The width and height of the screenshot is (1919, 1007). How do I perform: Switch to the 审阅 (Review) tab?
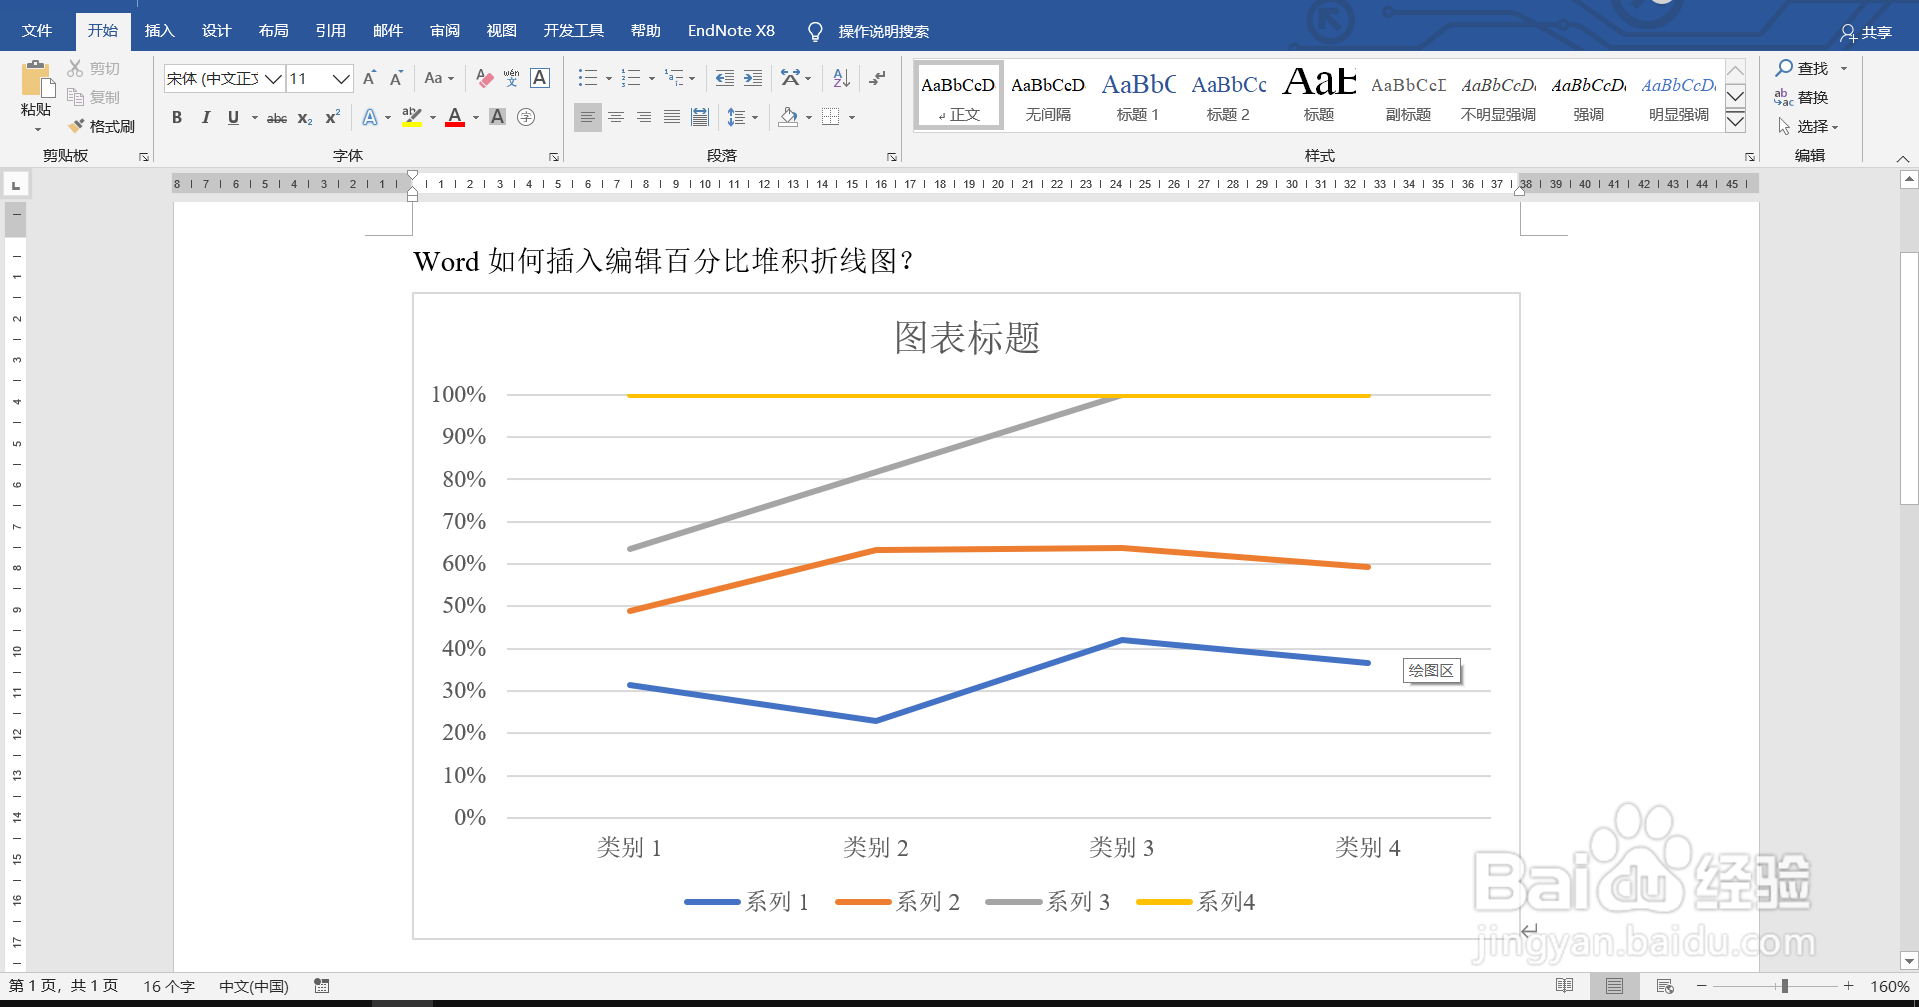pos(445,31)
